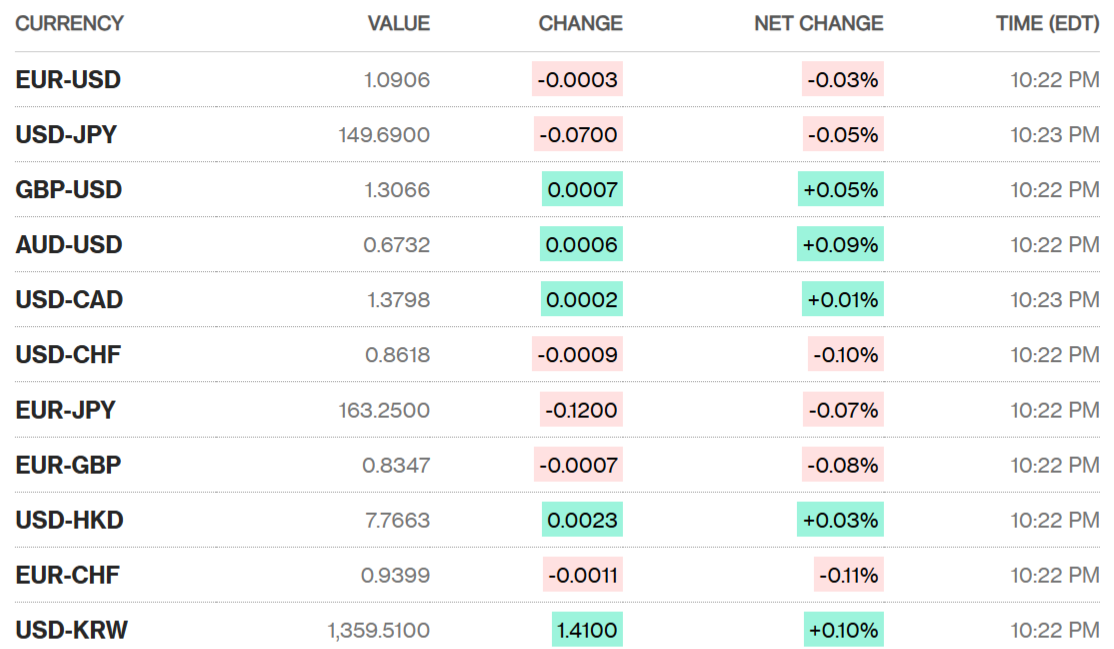The height and width of the screenshot is (649, 1114).
Task: Open the EUR-GBP currency link
Action: (x=68, y=465)
